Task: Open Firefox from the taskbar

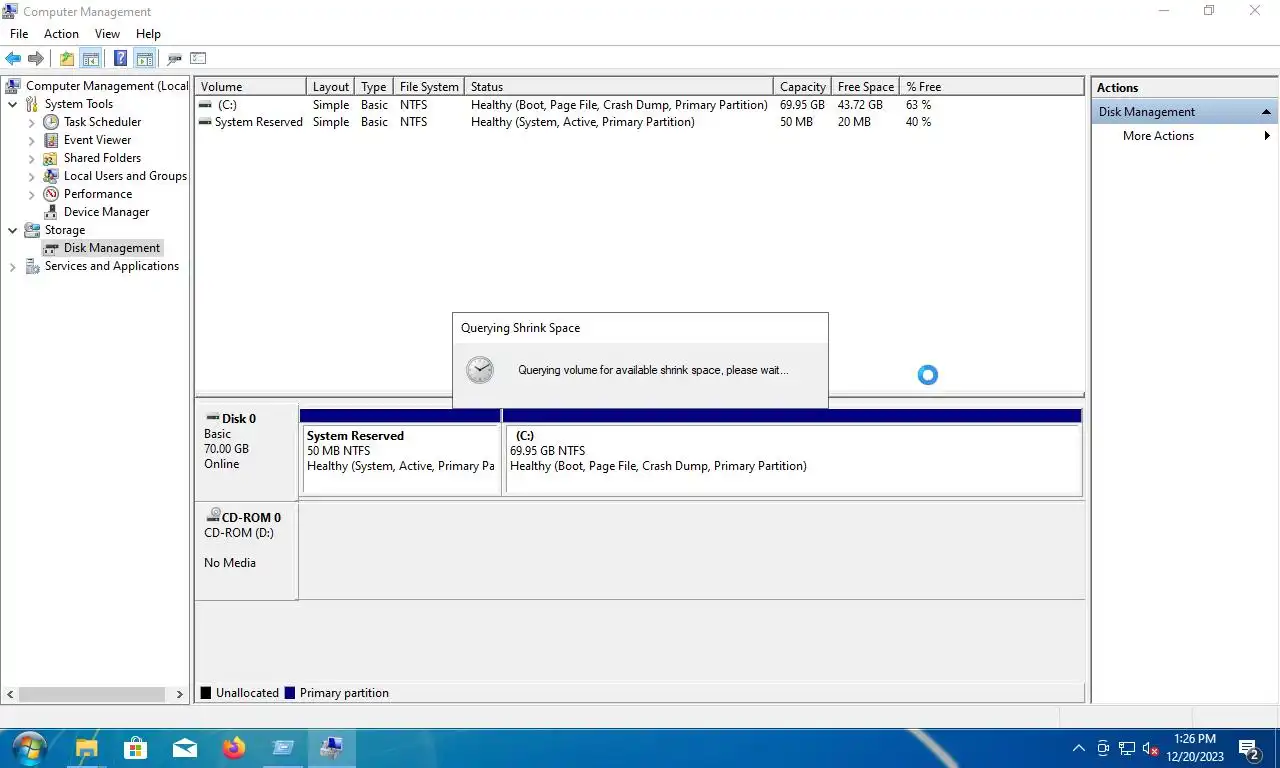Action: click(x=234, y=748)
